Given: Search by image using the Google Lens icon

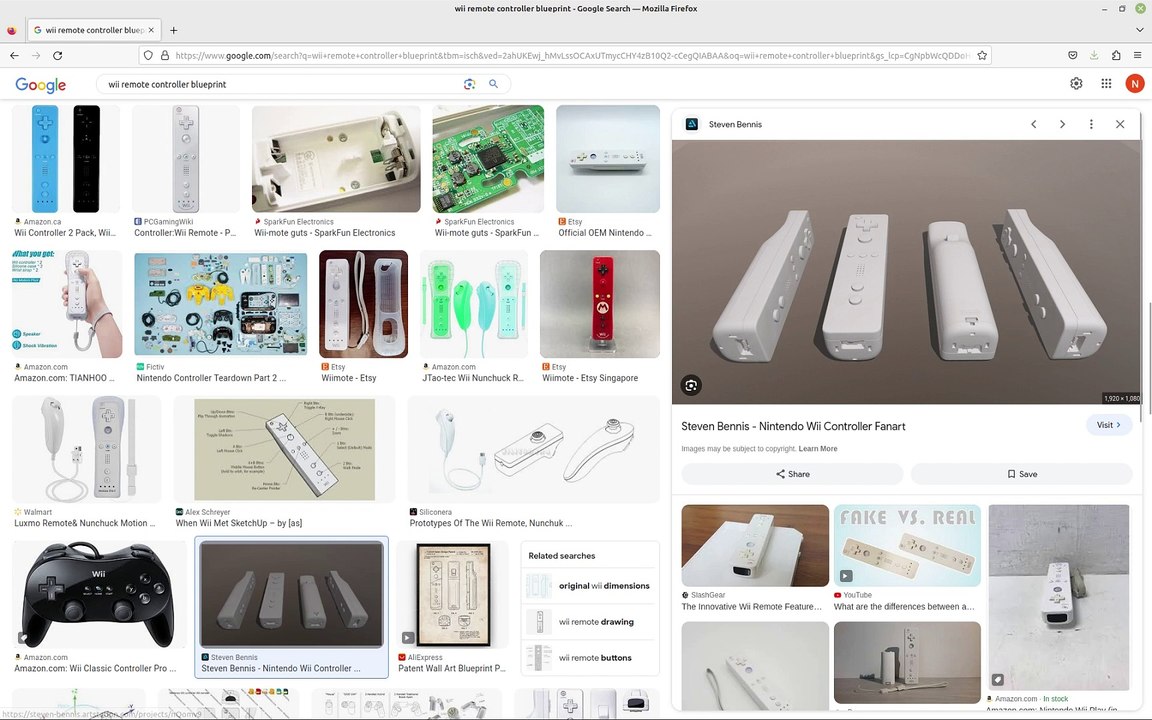Looking at the screenshot, I should pos(469,84).
